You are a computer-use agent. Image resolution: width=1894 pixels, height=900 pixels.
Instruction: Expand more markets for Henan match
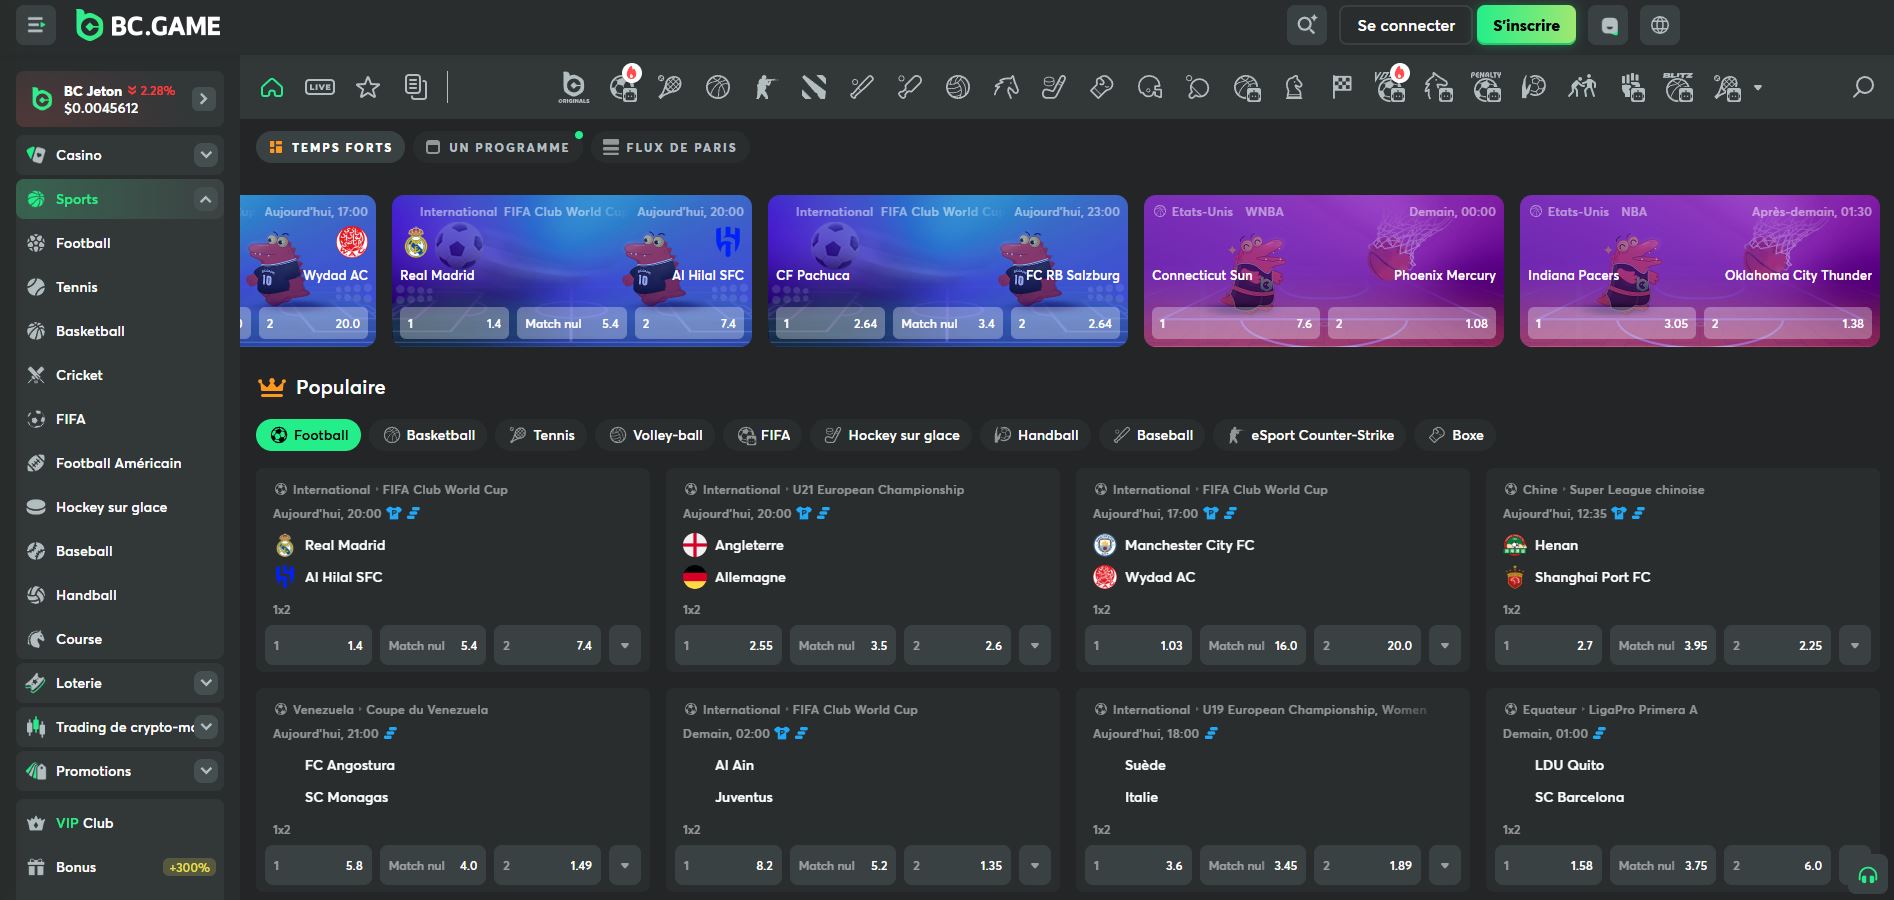[x=1855, y=646]
